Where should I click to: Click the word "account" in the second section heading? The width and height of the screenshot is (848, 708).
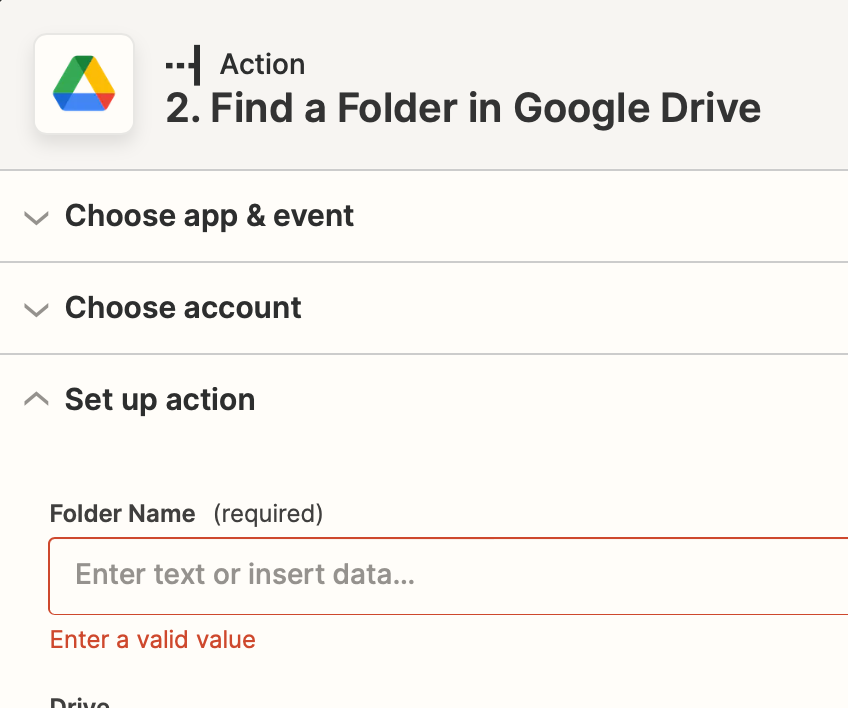[243, 308]
